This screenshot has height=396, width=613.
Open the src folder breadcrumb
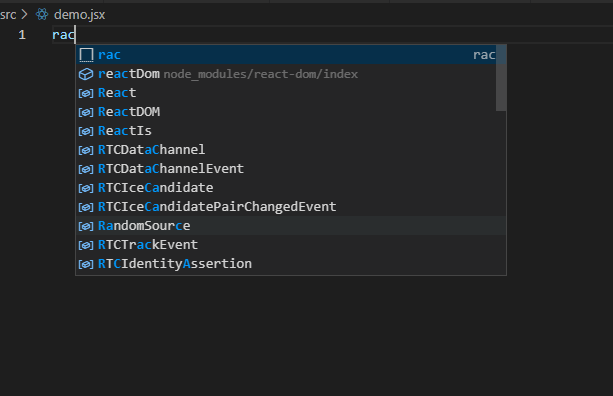pyautogui.click(x=8, y=15)
